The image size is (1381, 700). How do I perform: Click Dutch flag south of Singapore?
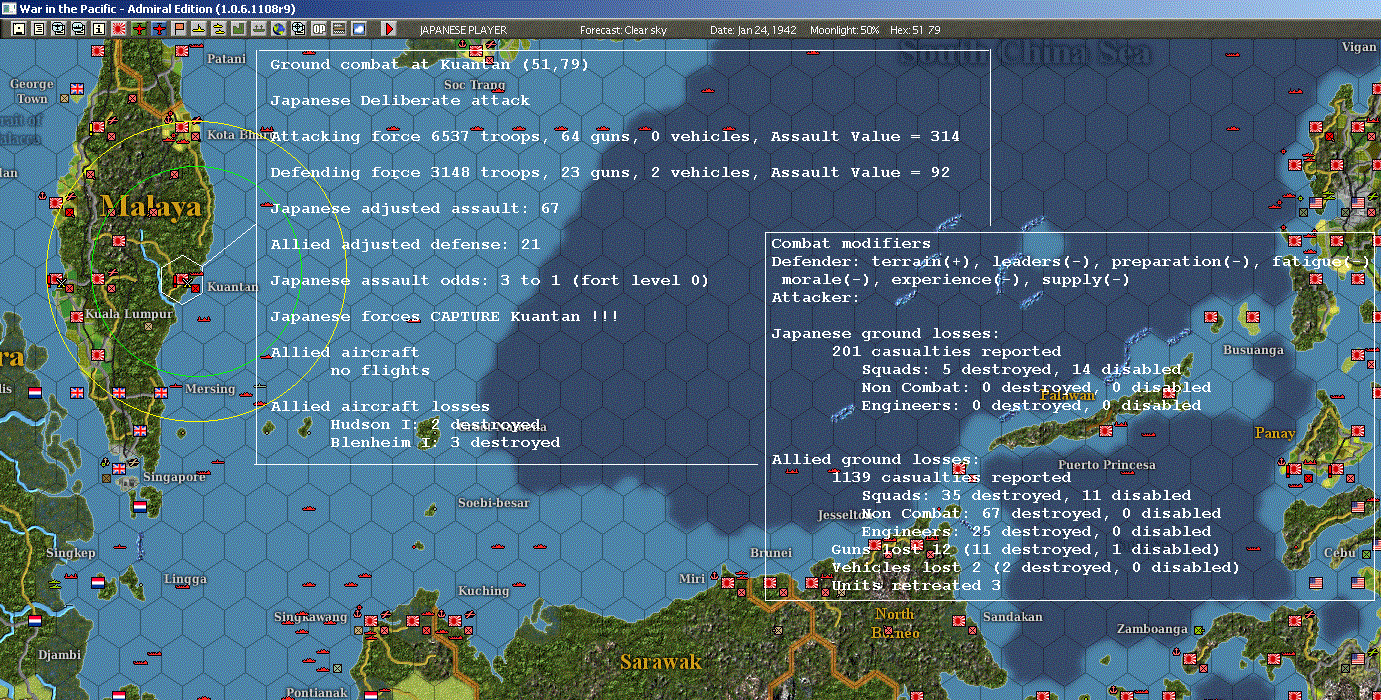point(139,507)
